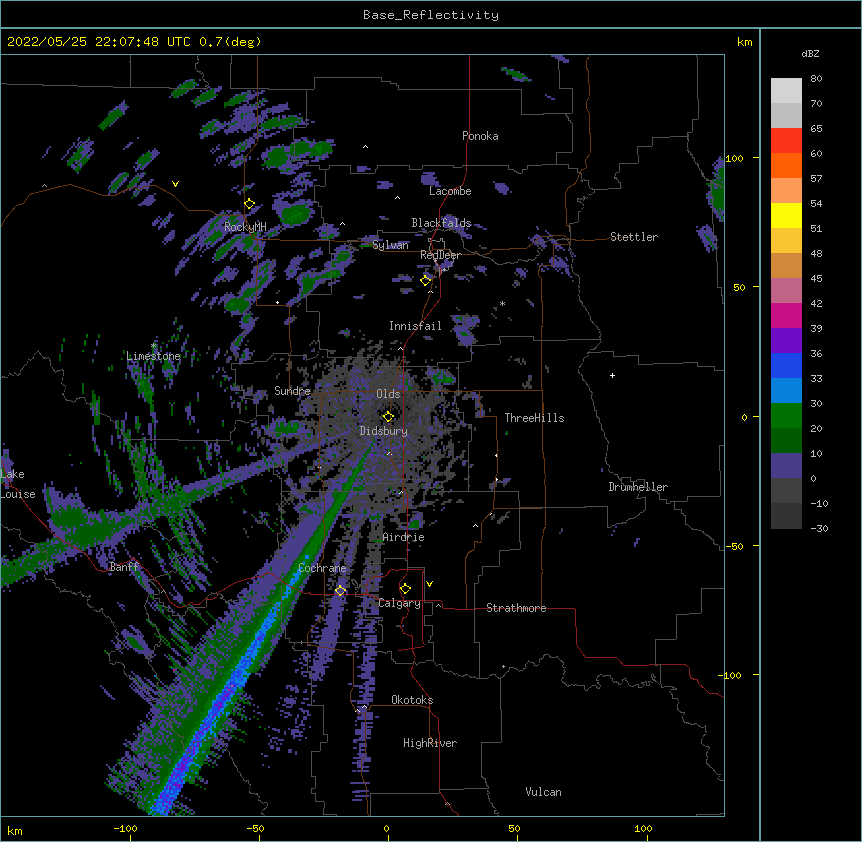Pick the green 20-30 dBZ legend swatch
This screenshot has height=842, width=862.
(x=786, y=416)
